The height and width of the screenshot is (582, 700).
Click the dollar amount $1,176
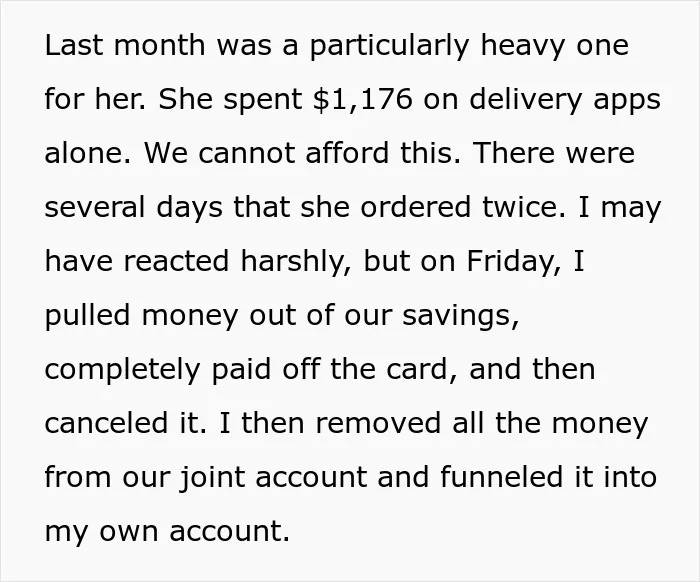(362, 99)
